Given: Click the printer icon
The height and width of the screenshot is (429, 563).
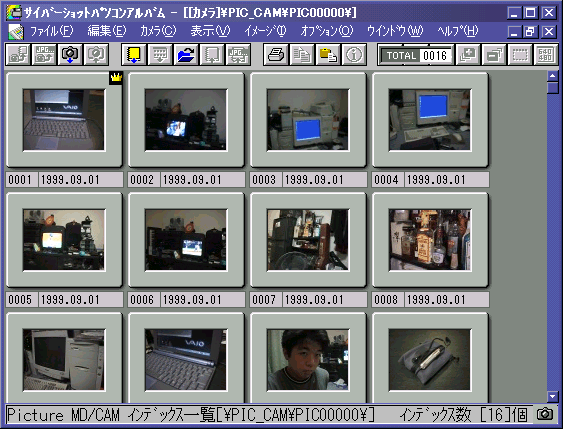Looking at the screenshot, I should [276, 55].
